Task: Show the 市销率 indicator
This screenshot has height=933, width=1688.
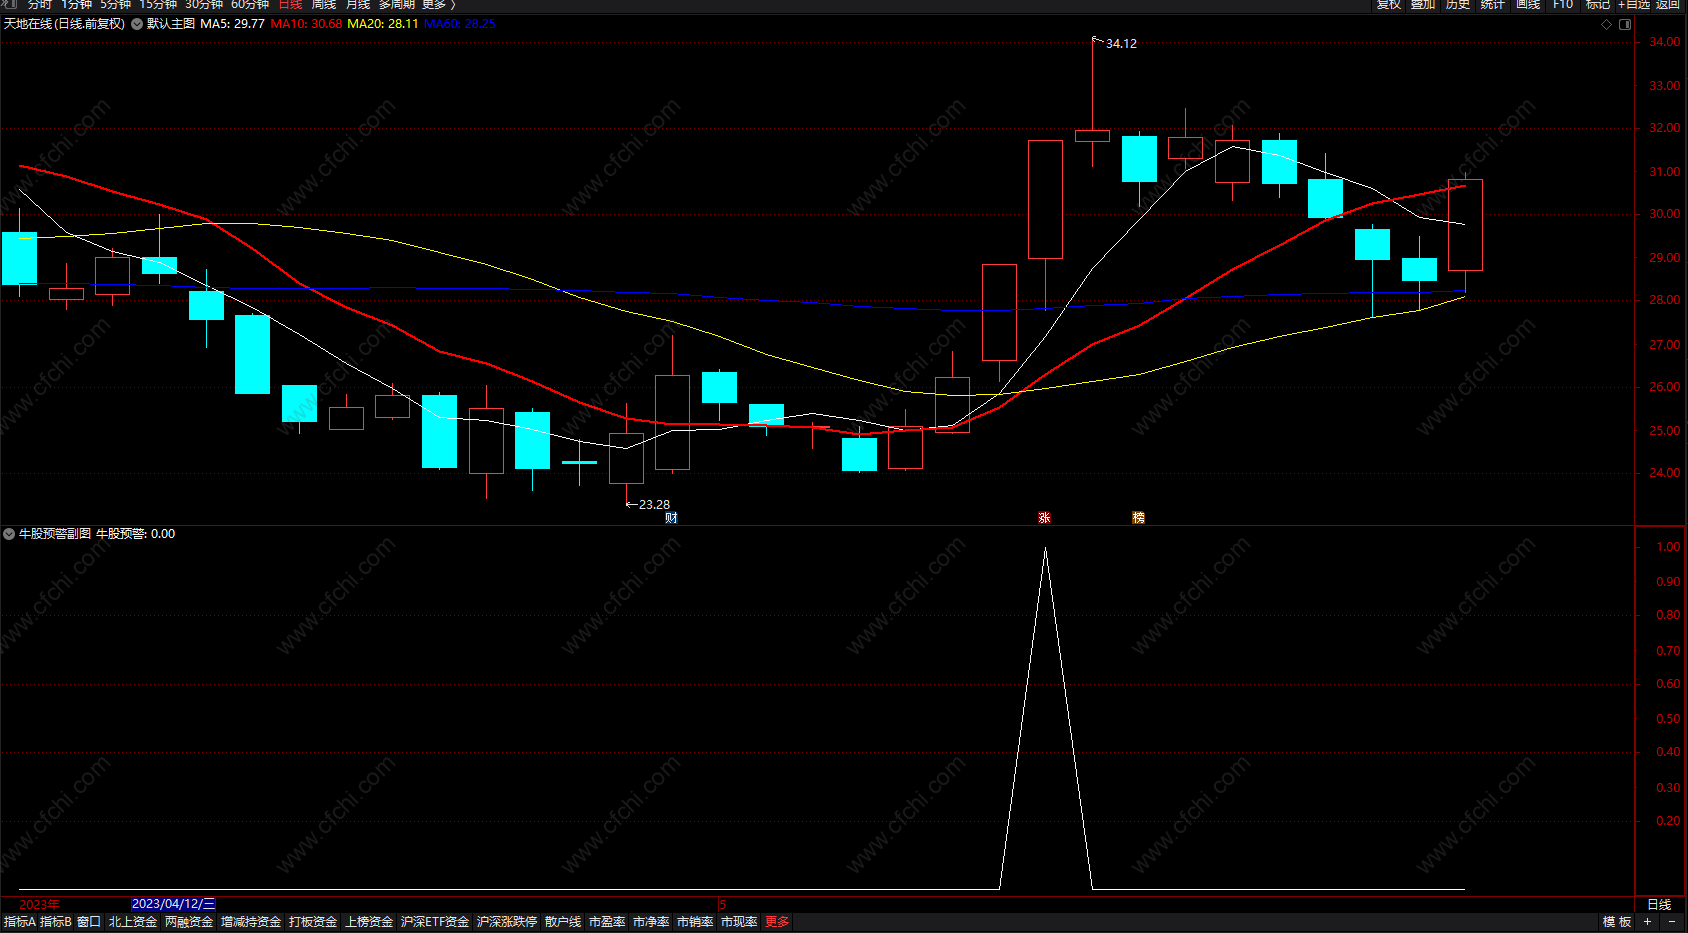Action: [695, 922]
